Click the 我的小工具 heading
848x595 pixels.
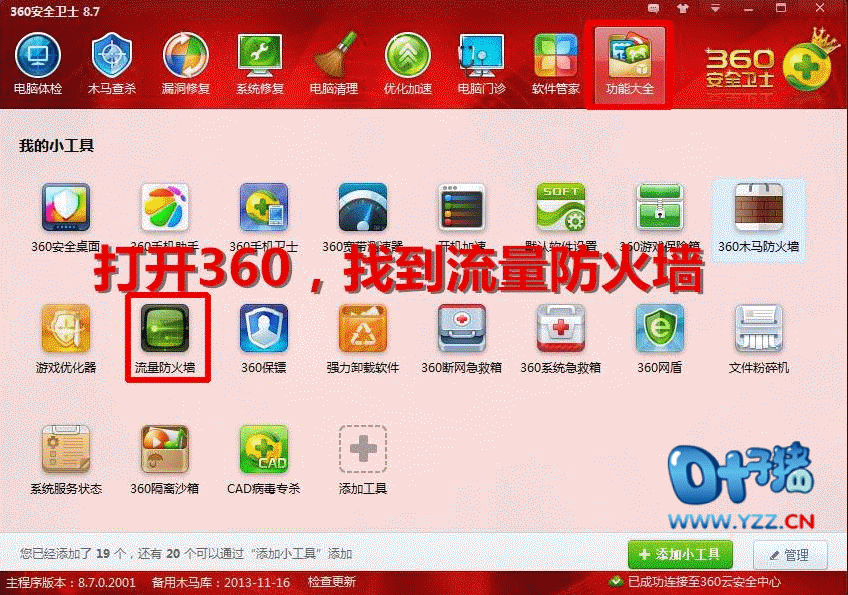(x=56, y=146)
